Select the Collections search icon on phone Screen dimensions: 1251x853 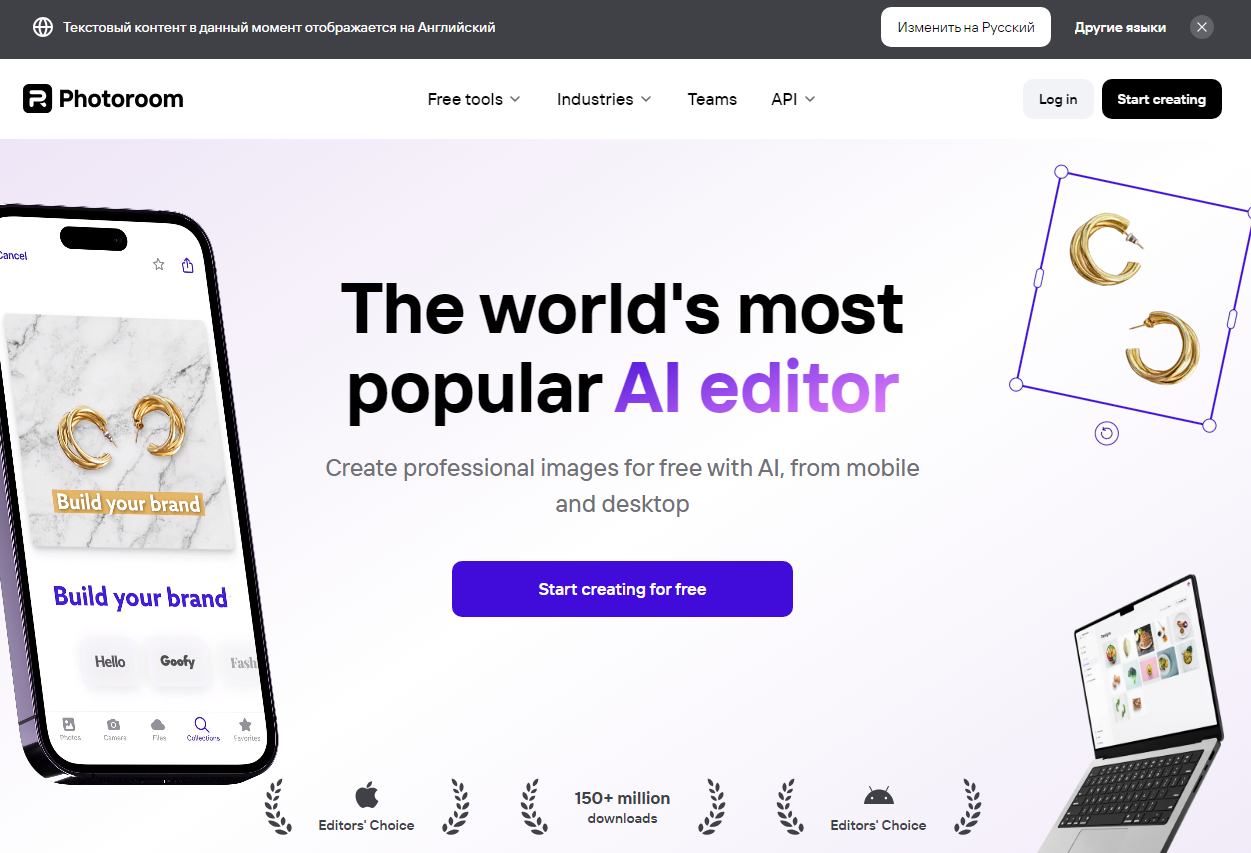tap(202, 724)
